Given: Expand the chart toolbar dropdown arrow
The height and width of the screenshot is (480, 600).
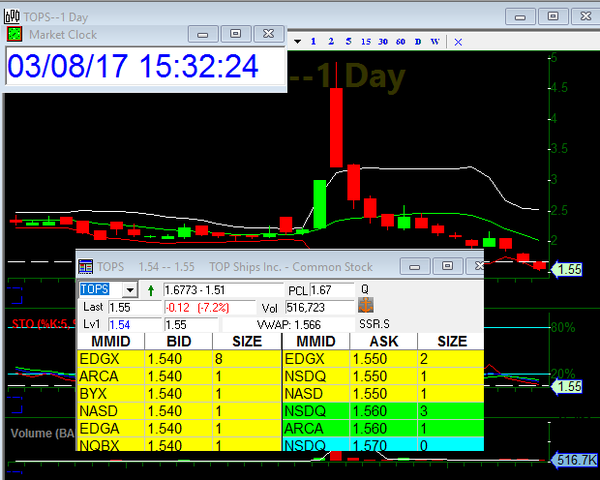Looking at the screenshot, I should pos(297,41).
